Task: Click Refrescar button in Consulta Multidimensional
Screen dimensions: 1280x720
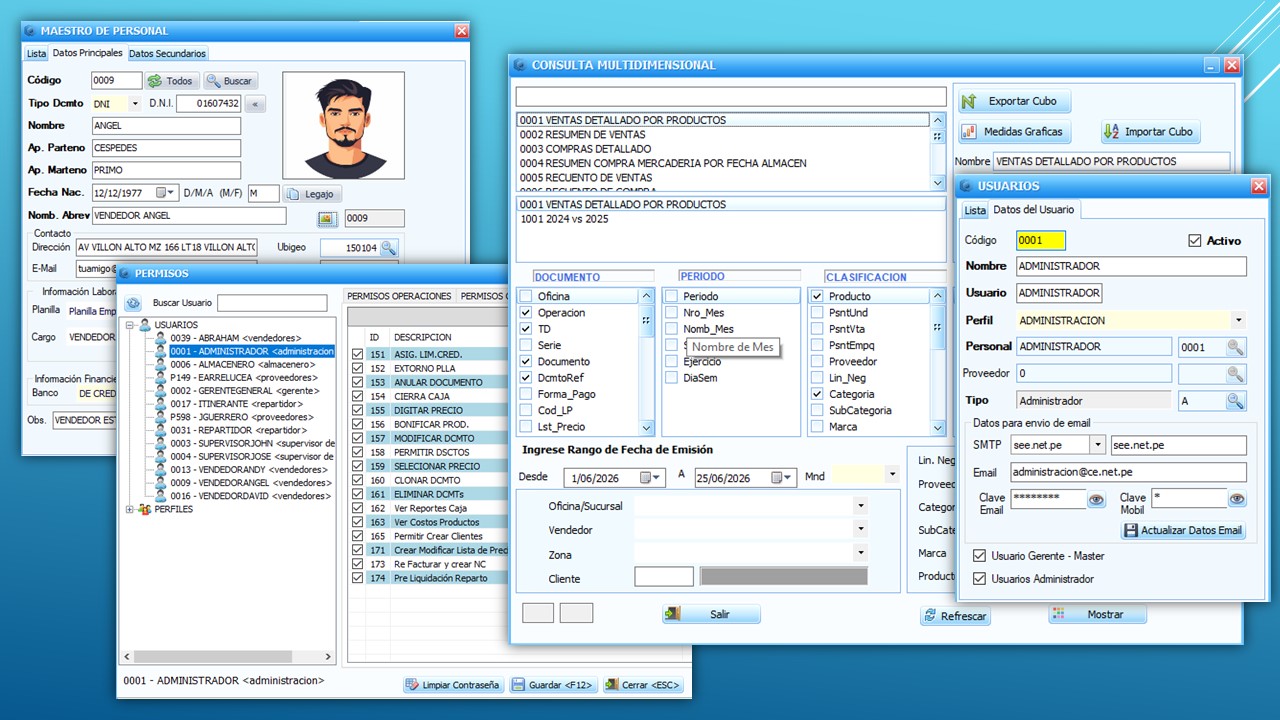Action: [955, 616]
